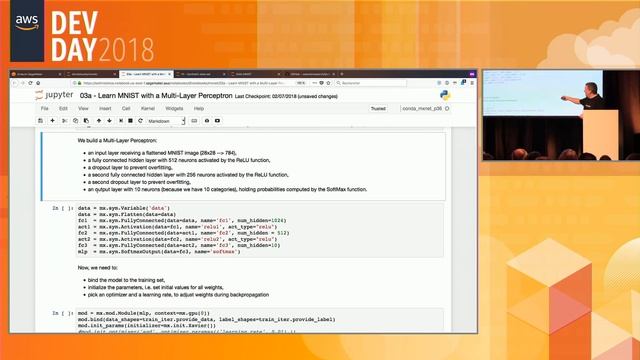Click the line defining mlp SoftmaxOutput

pyautogui.click(x=159, y=252)
